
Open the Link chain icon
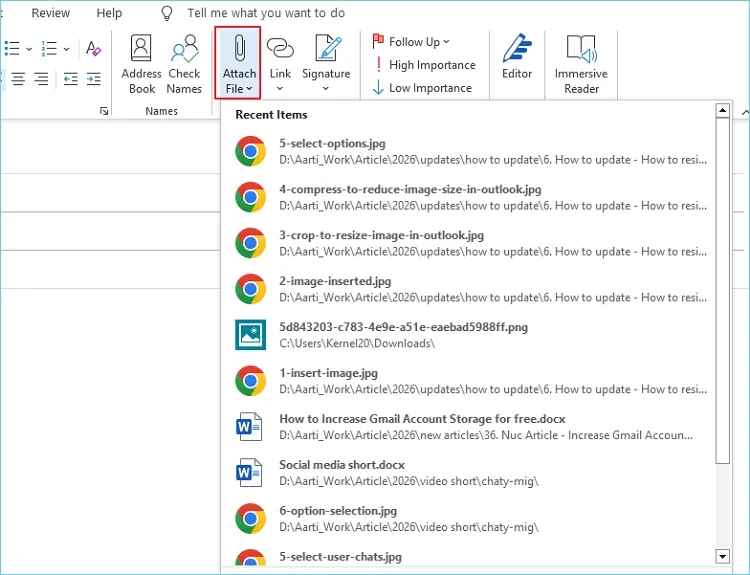click(280, 48)
